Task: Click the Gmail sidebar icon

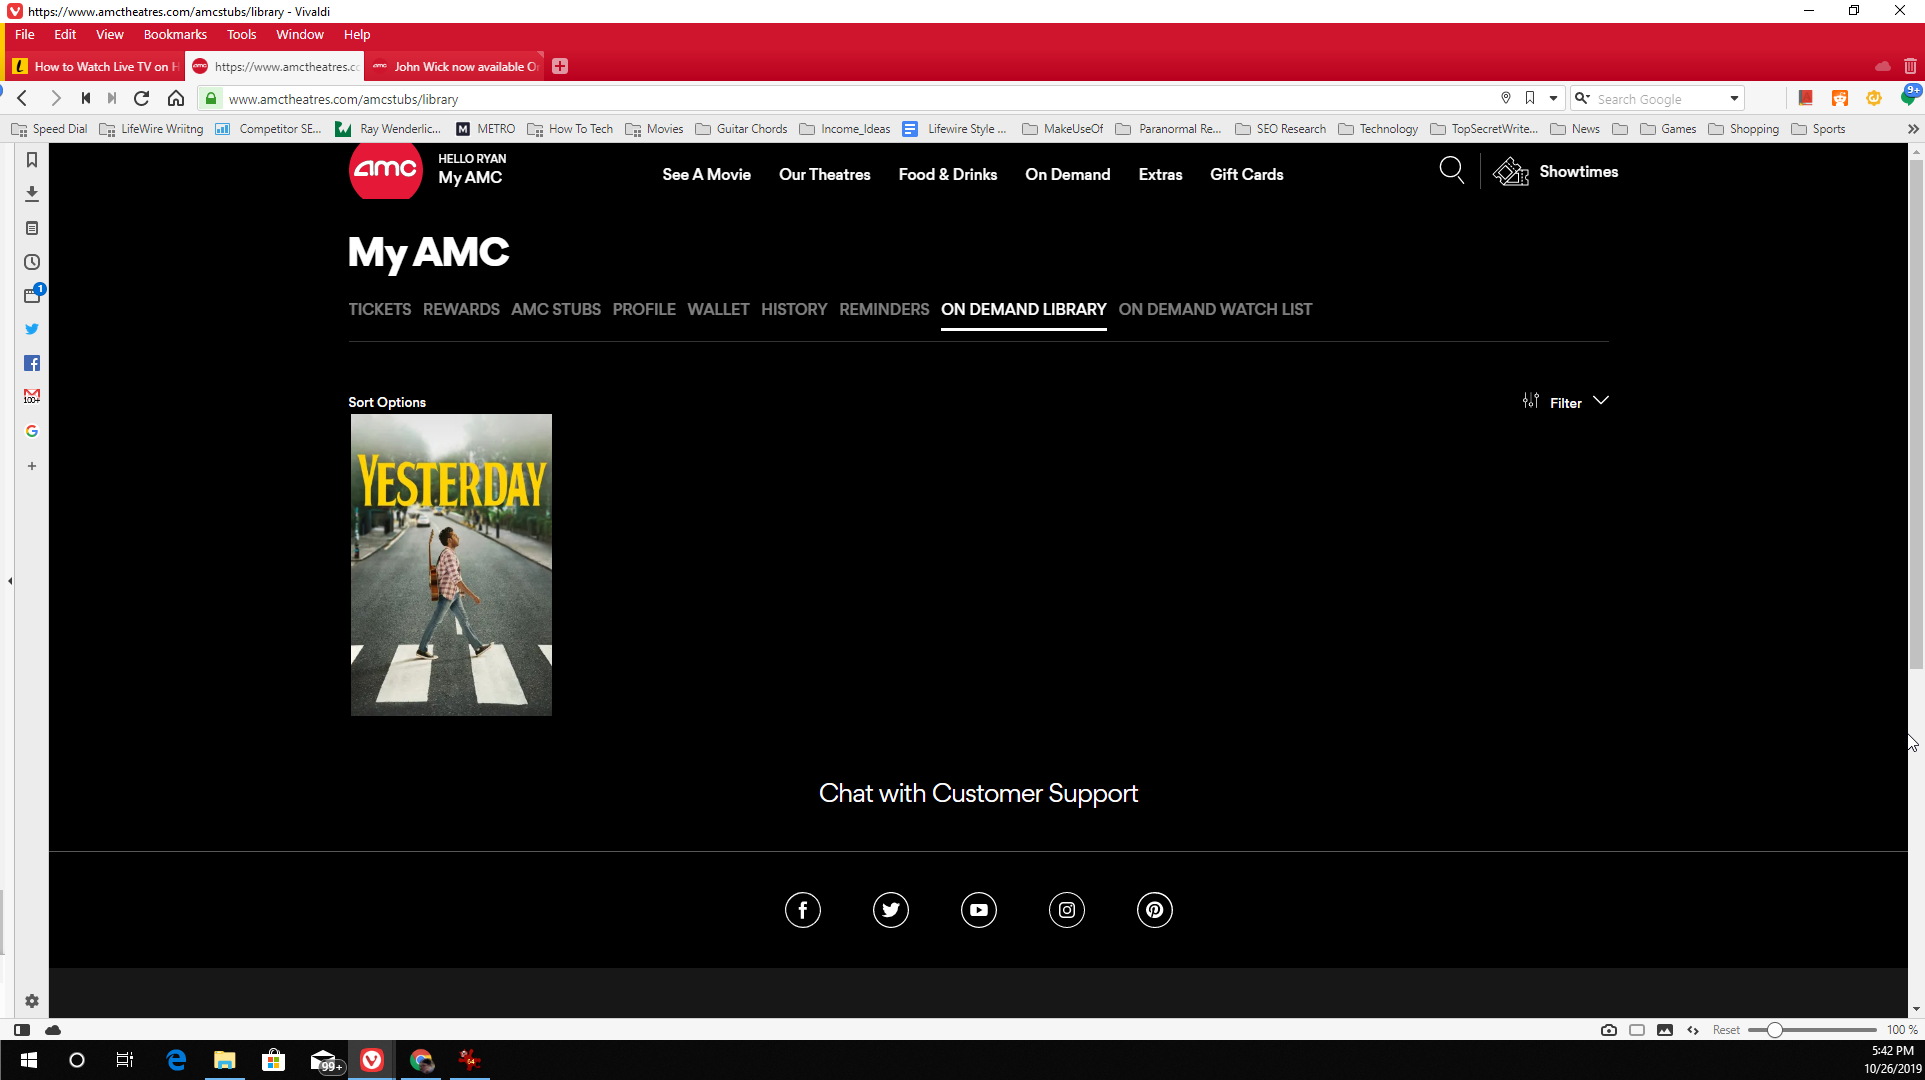Action: [x=32, y=397]
